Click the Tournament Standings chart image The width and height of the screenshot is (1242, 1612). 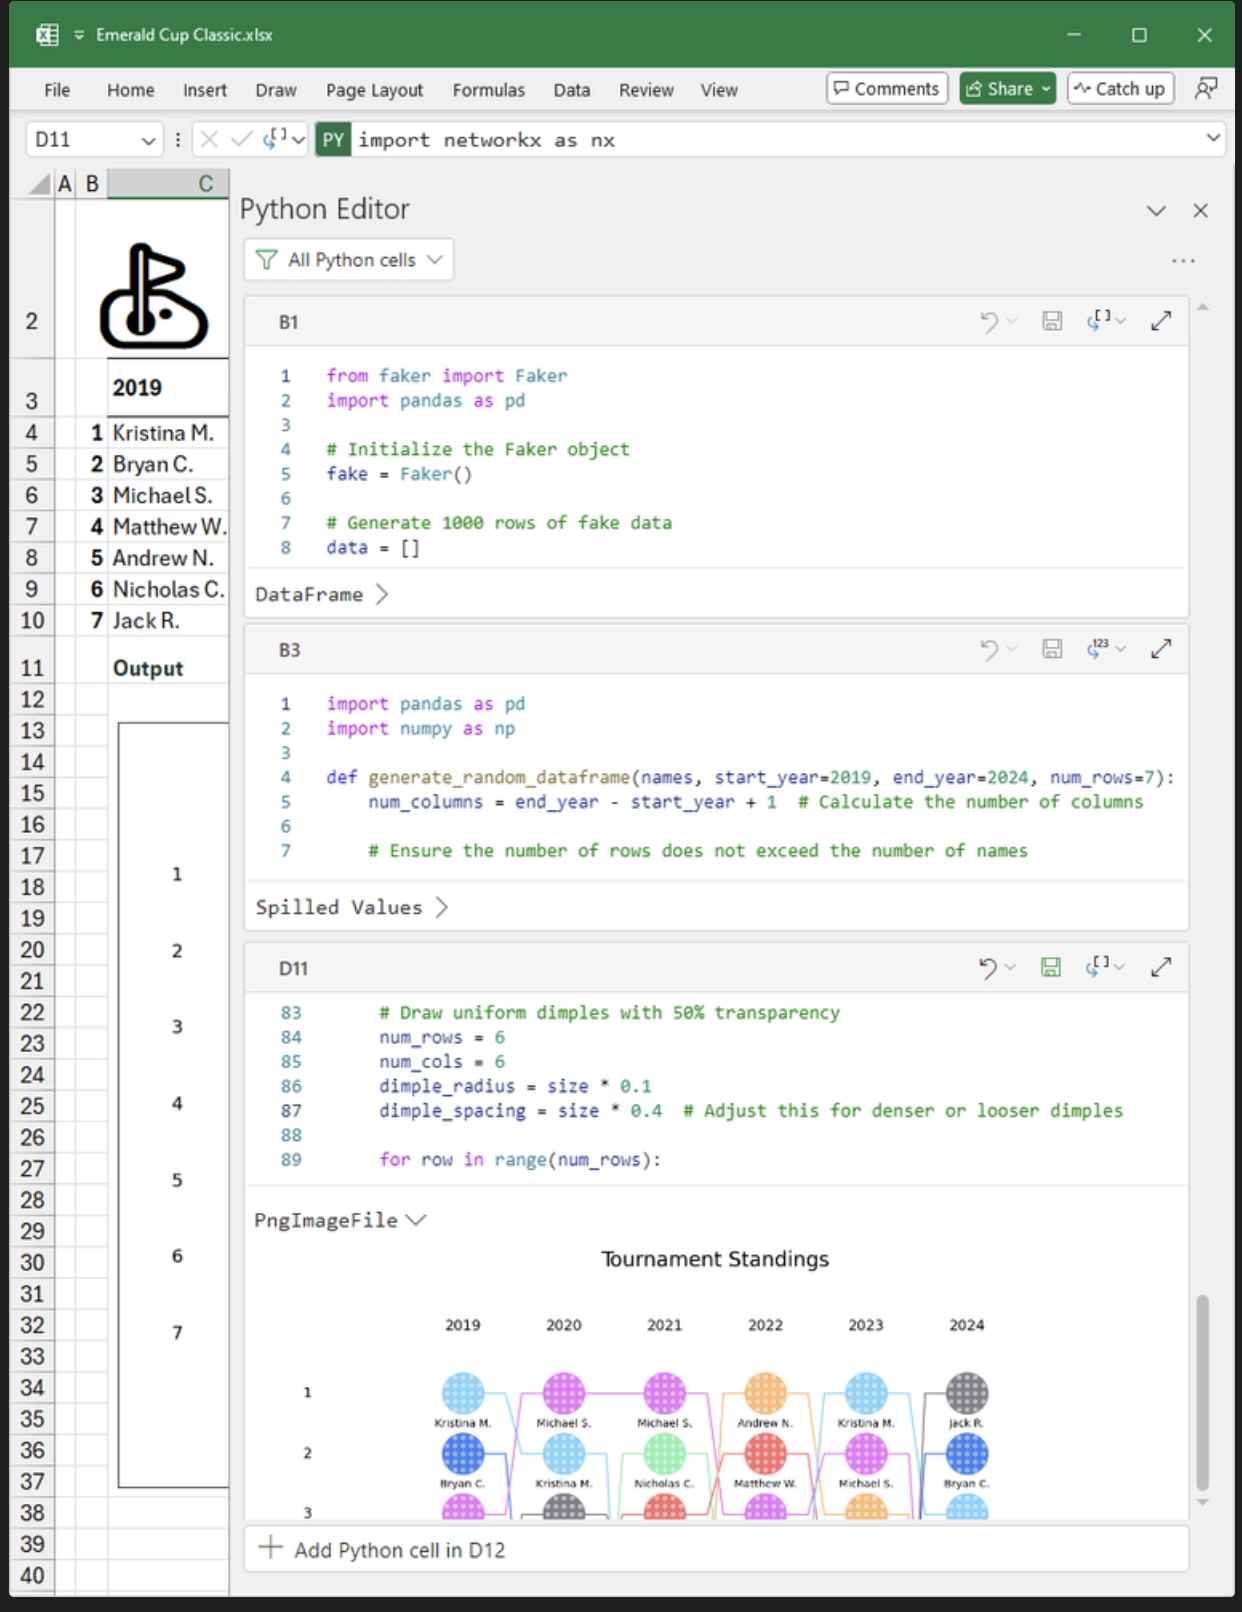coord(716,1382)
